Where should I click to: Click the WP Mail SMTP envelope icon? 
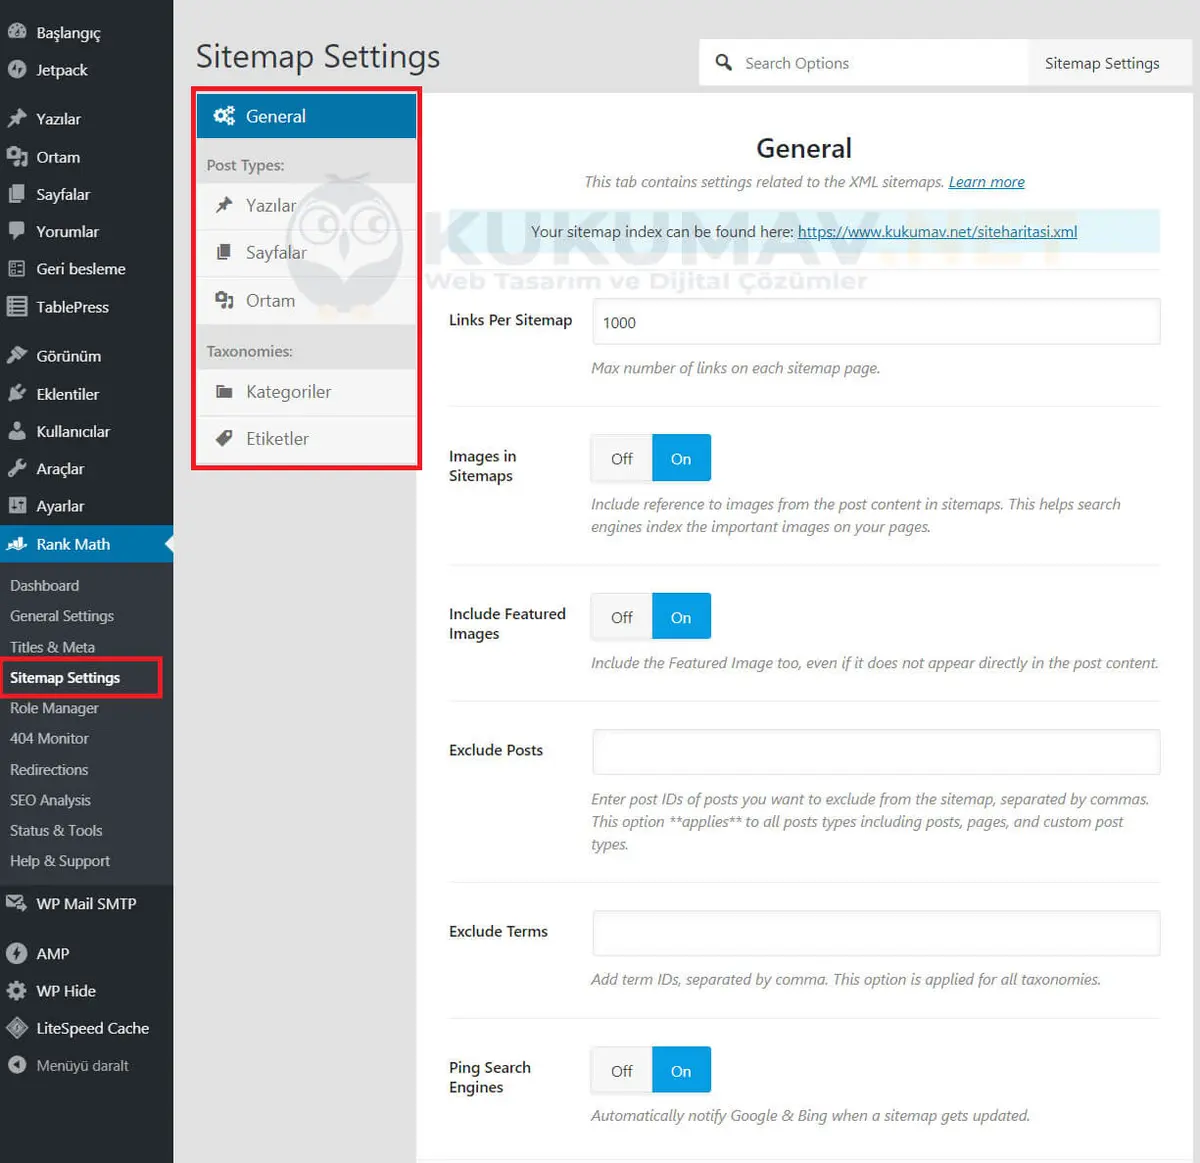[x=17, y=903]
